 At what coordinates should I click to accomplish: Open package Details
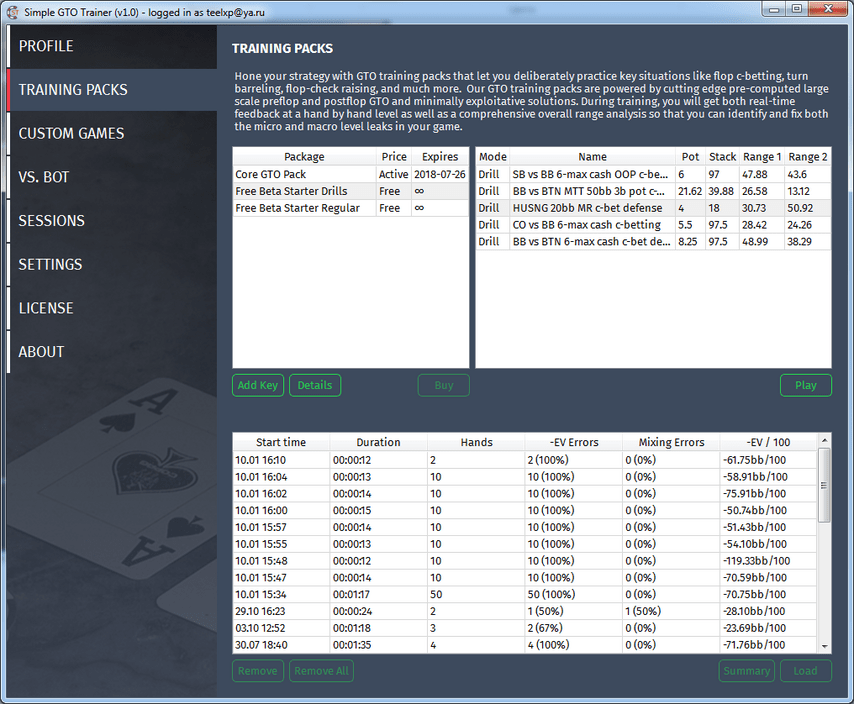(x=315, y=385)
